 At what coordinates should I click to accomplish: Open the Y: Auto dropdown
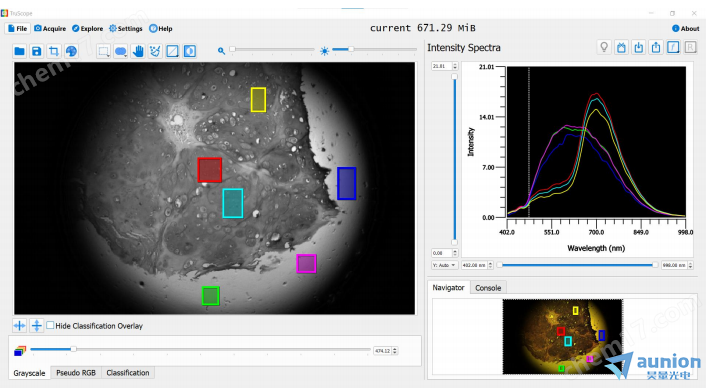[x=444, y=265]
